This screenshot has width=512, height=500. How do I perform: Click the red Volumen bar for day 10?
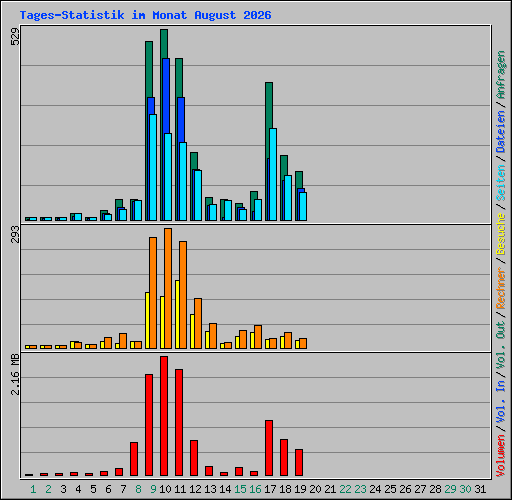164,416
